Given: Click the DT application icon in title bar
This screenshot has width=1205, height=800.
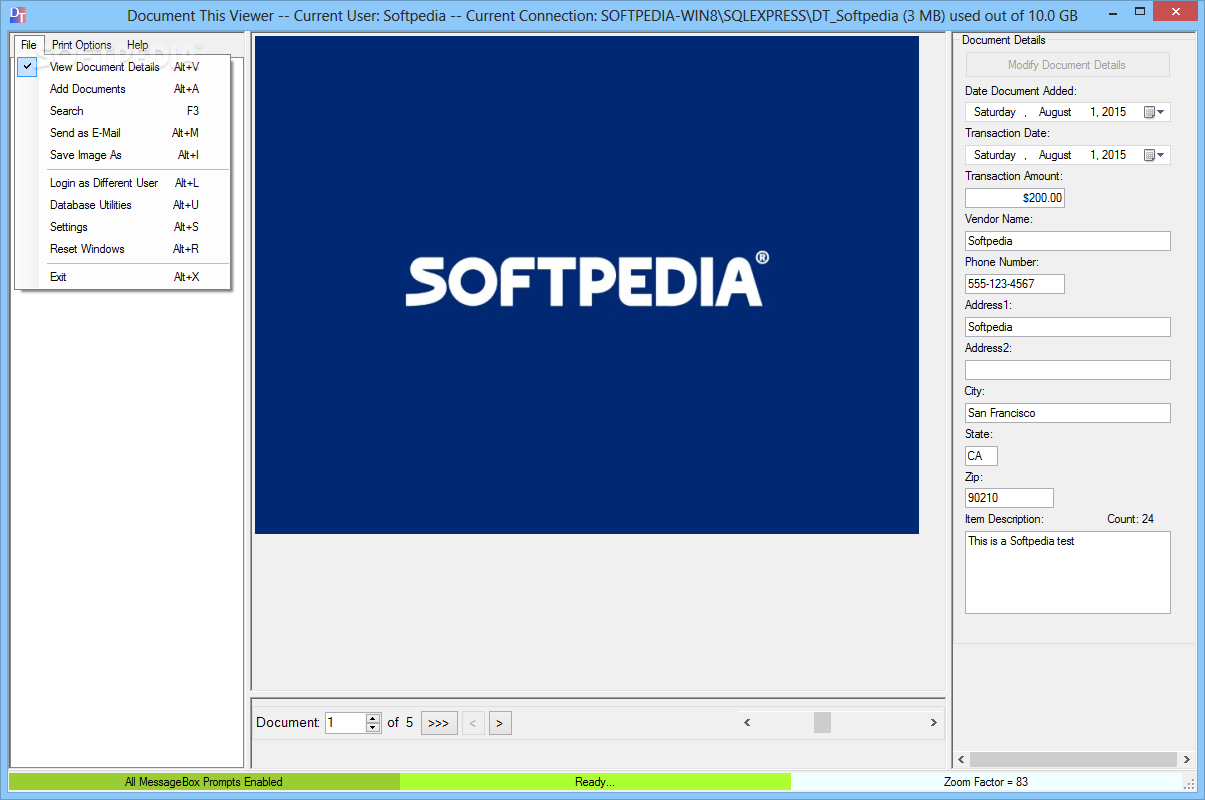Looking at the screenshot, I should [x=17, y=15].
